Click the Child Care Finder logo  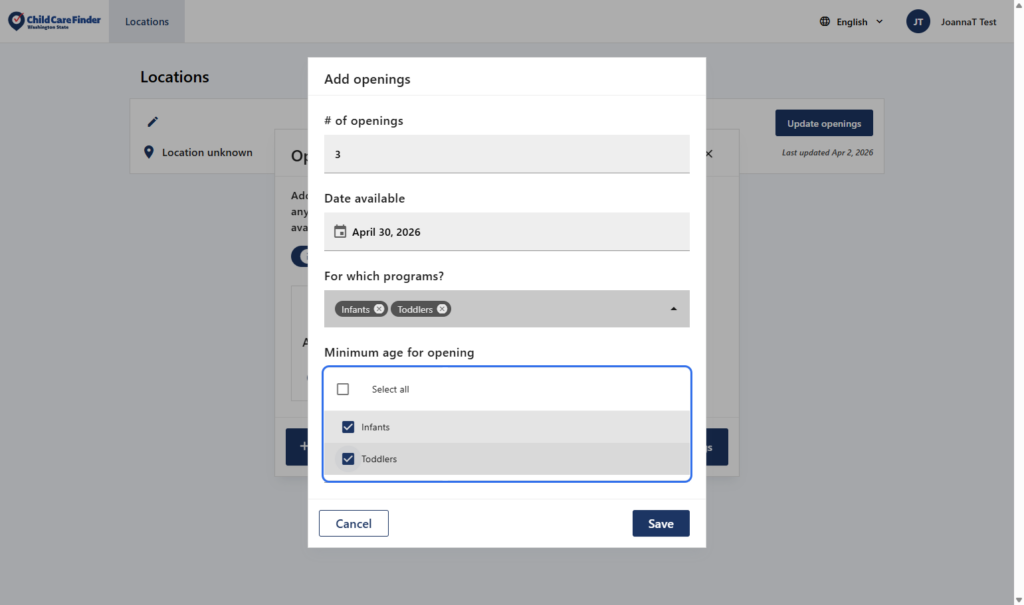coord(54,21)
